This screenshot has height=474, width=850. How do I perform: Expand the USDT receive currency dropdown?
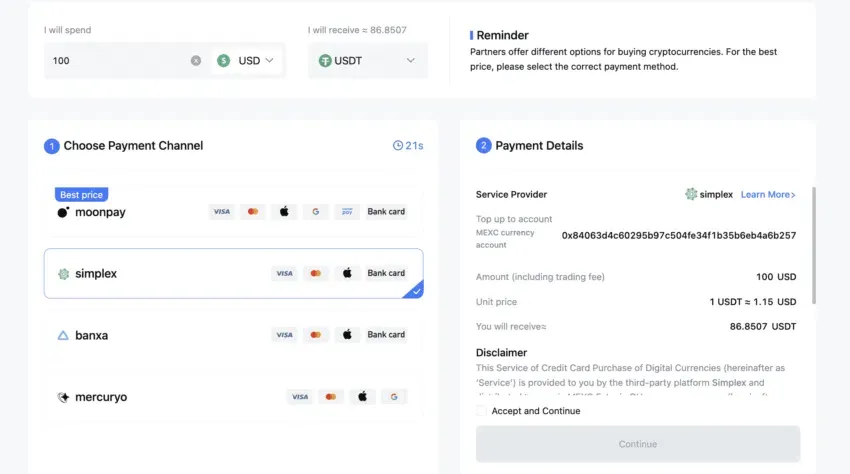(368, 61)
